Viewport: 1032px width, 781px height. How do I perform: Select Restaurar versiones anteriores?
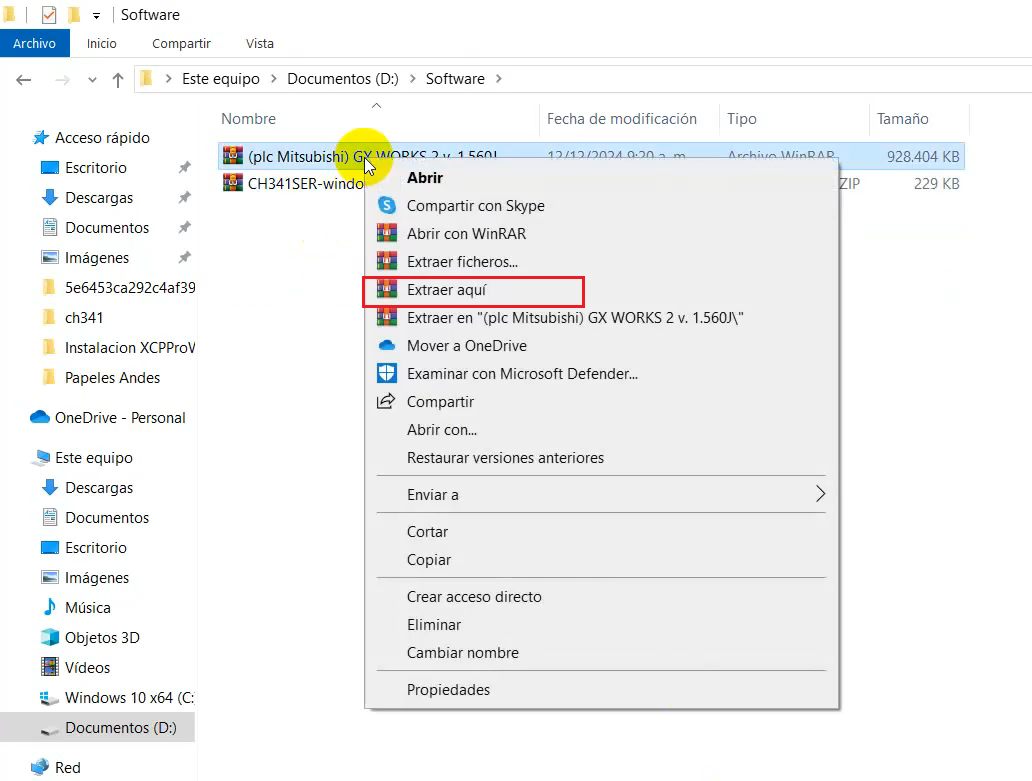tap(601, 458)
